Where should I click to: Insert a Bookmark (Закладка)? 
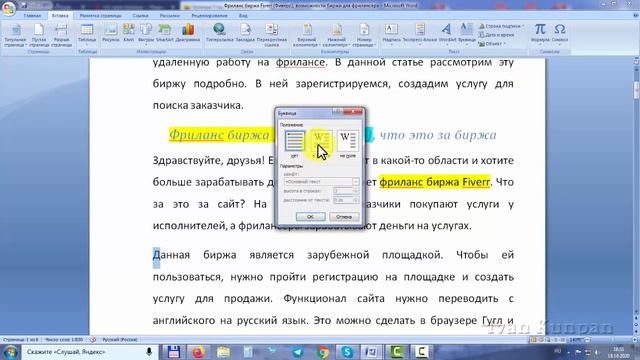[x=245, y=33]
